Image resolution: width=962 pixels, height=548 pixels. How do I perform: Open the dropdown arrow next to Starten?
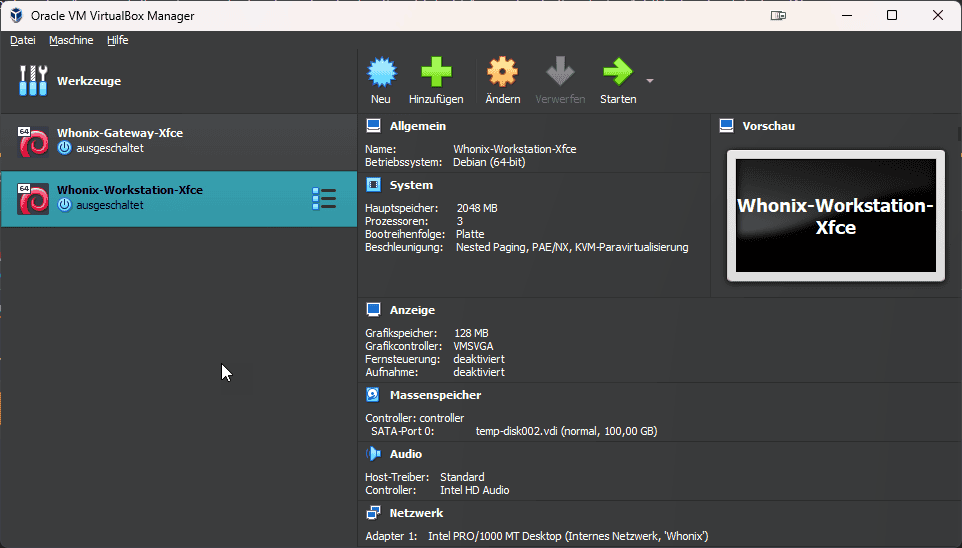pyautogui.click(x=650, y=81)
